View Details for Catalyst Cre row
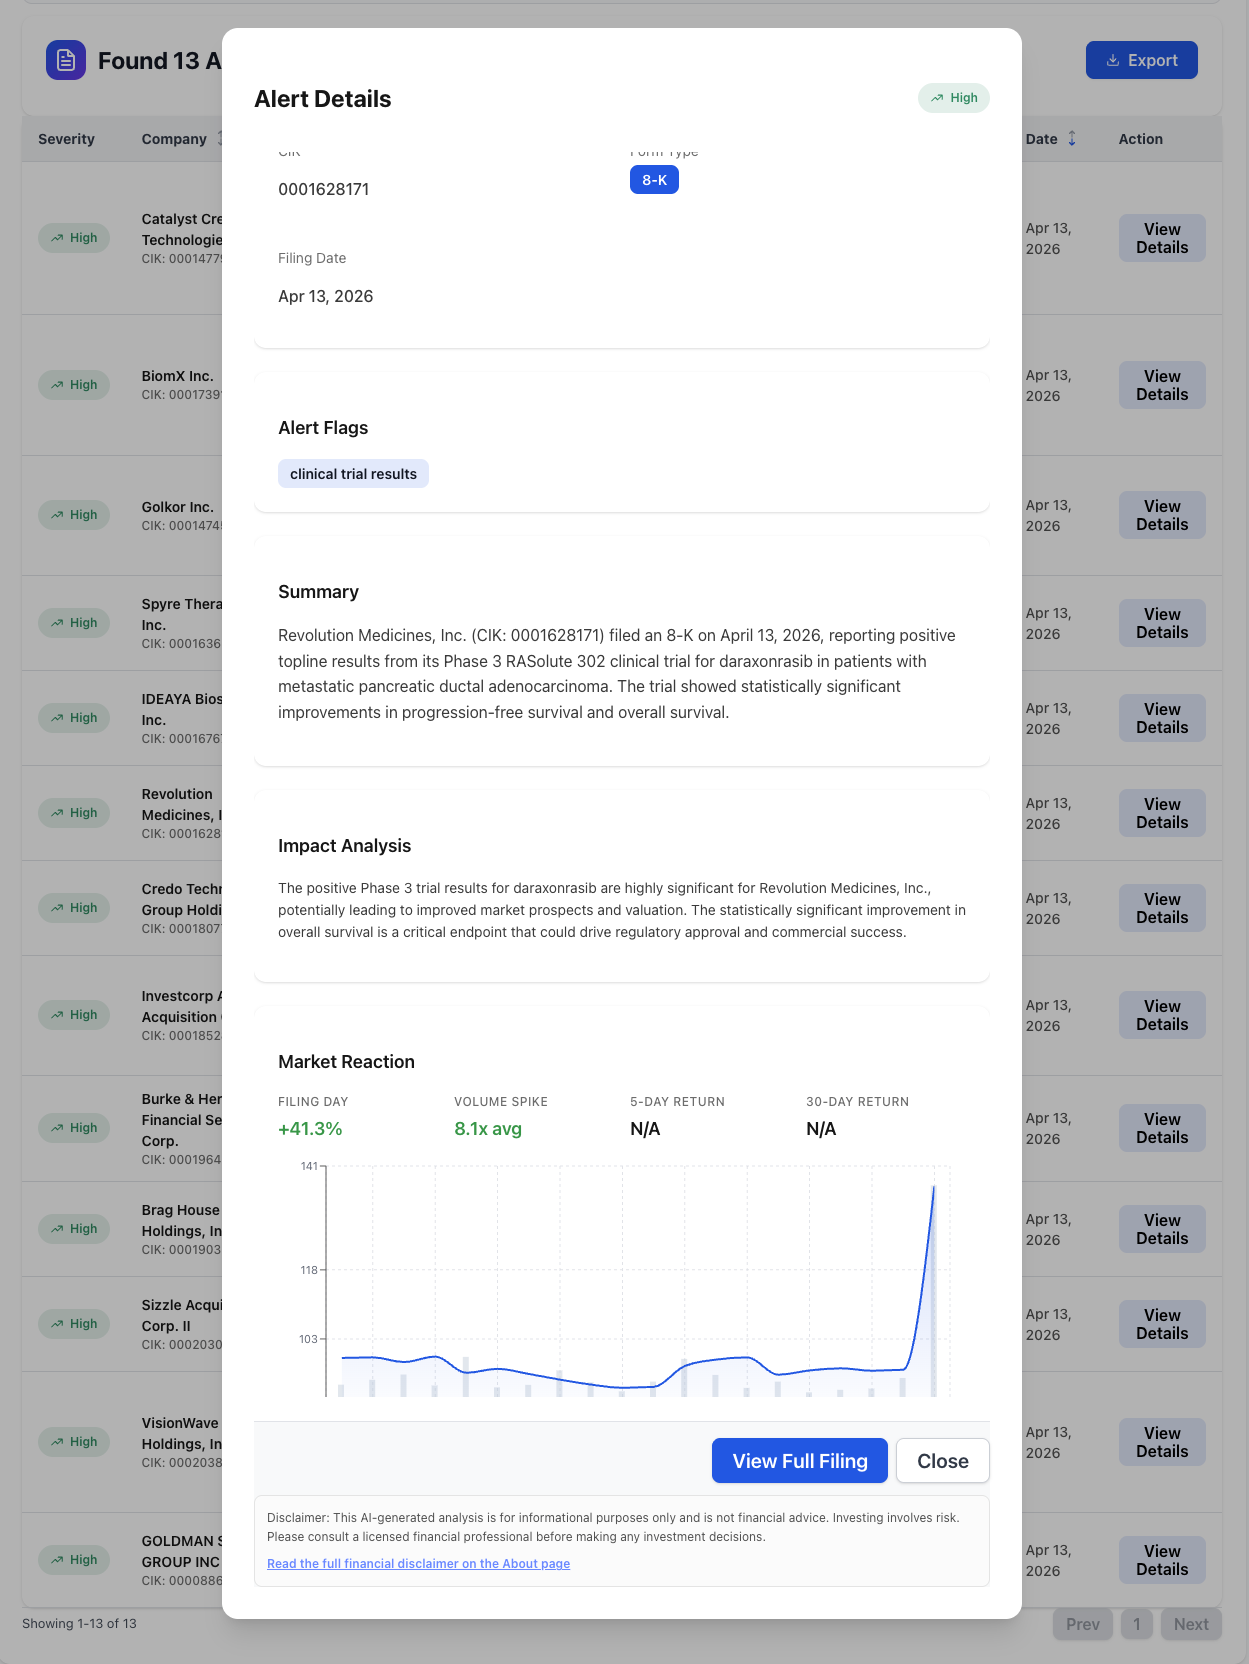Screen dimensions: 1249x1664 click(x=1162, y=238)
